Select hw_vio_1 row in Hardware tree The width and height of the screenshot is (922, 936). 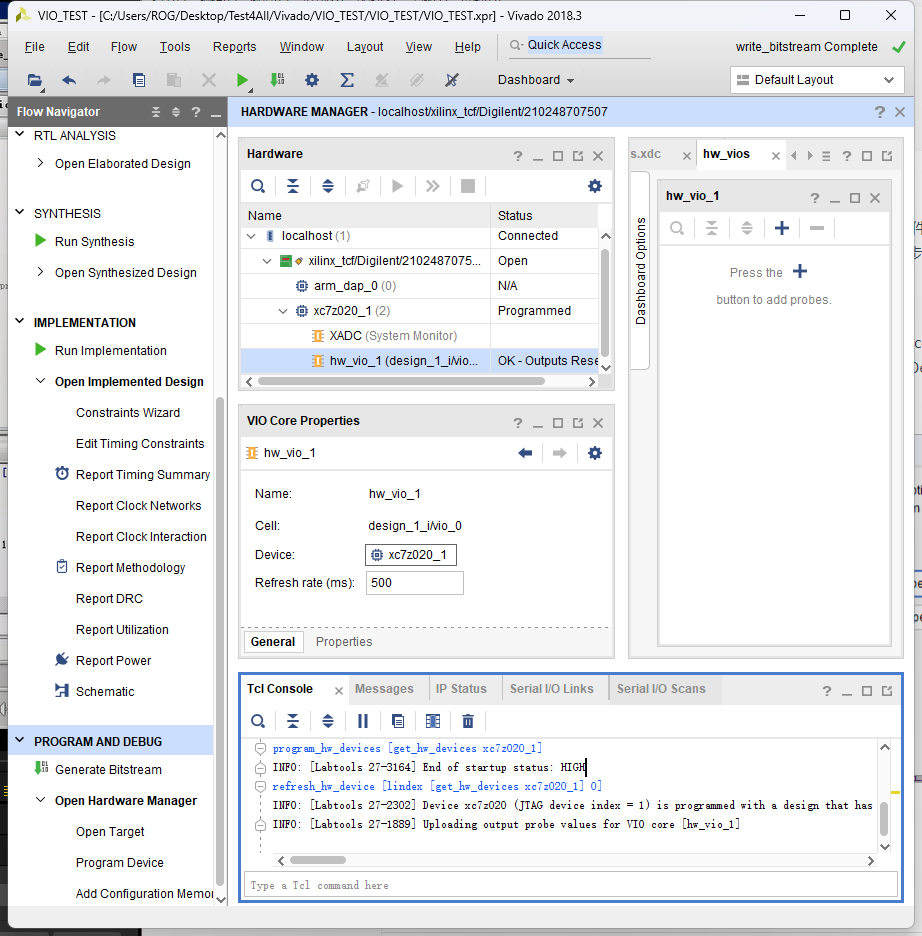click(420, 361)
